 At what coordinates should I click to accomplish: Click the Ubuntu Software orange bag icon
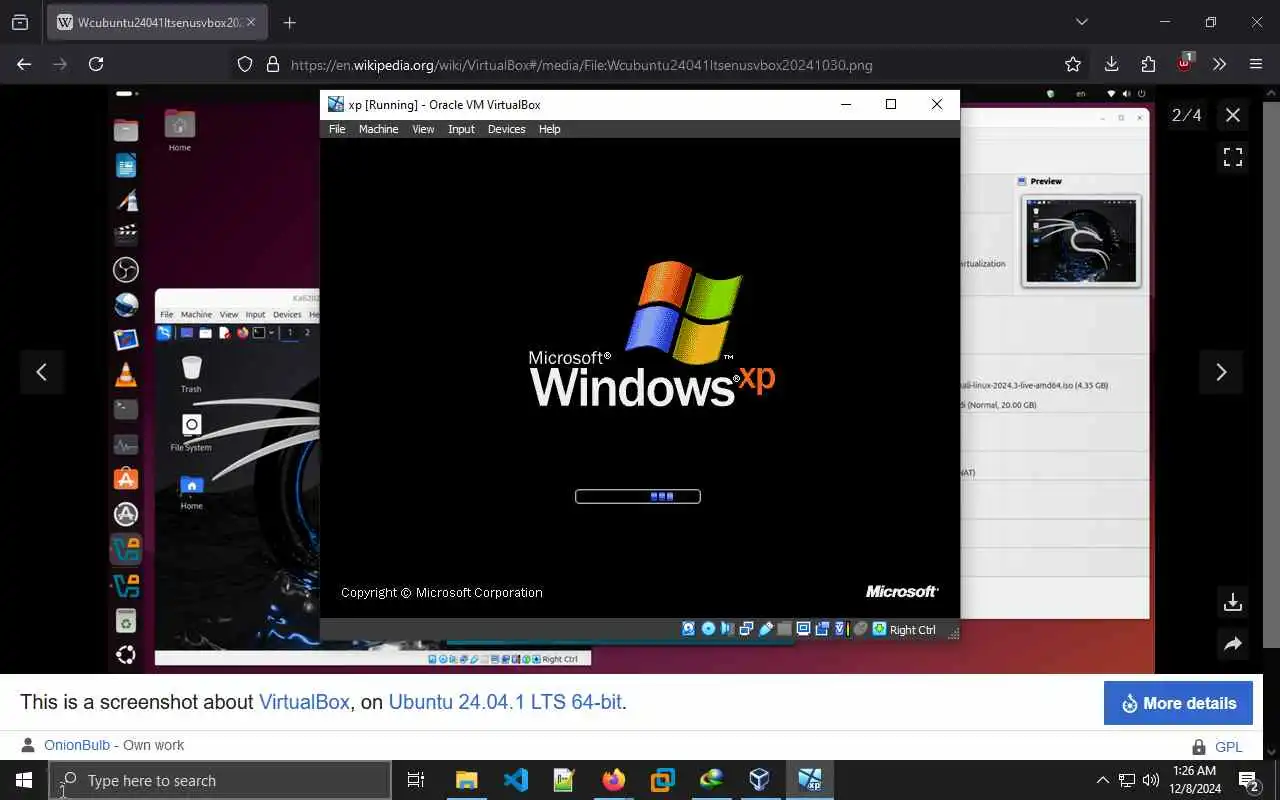(x=126, y=479)
